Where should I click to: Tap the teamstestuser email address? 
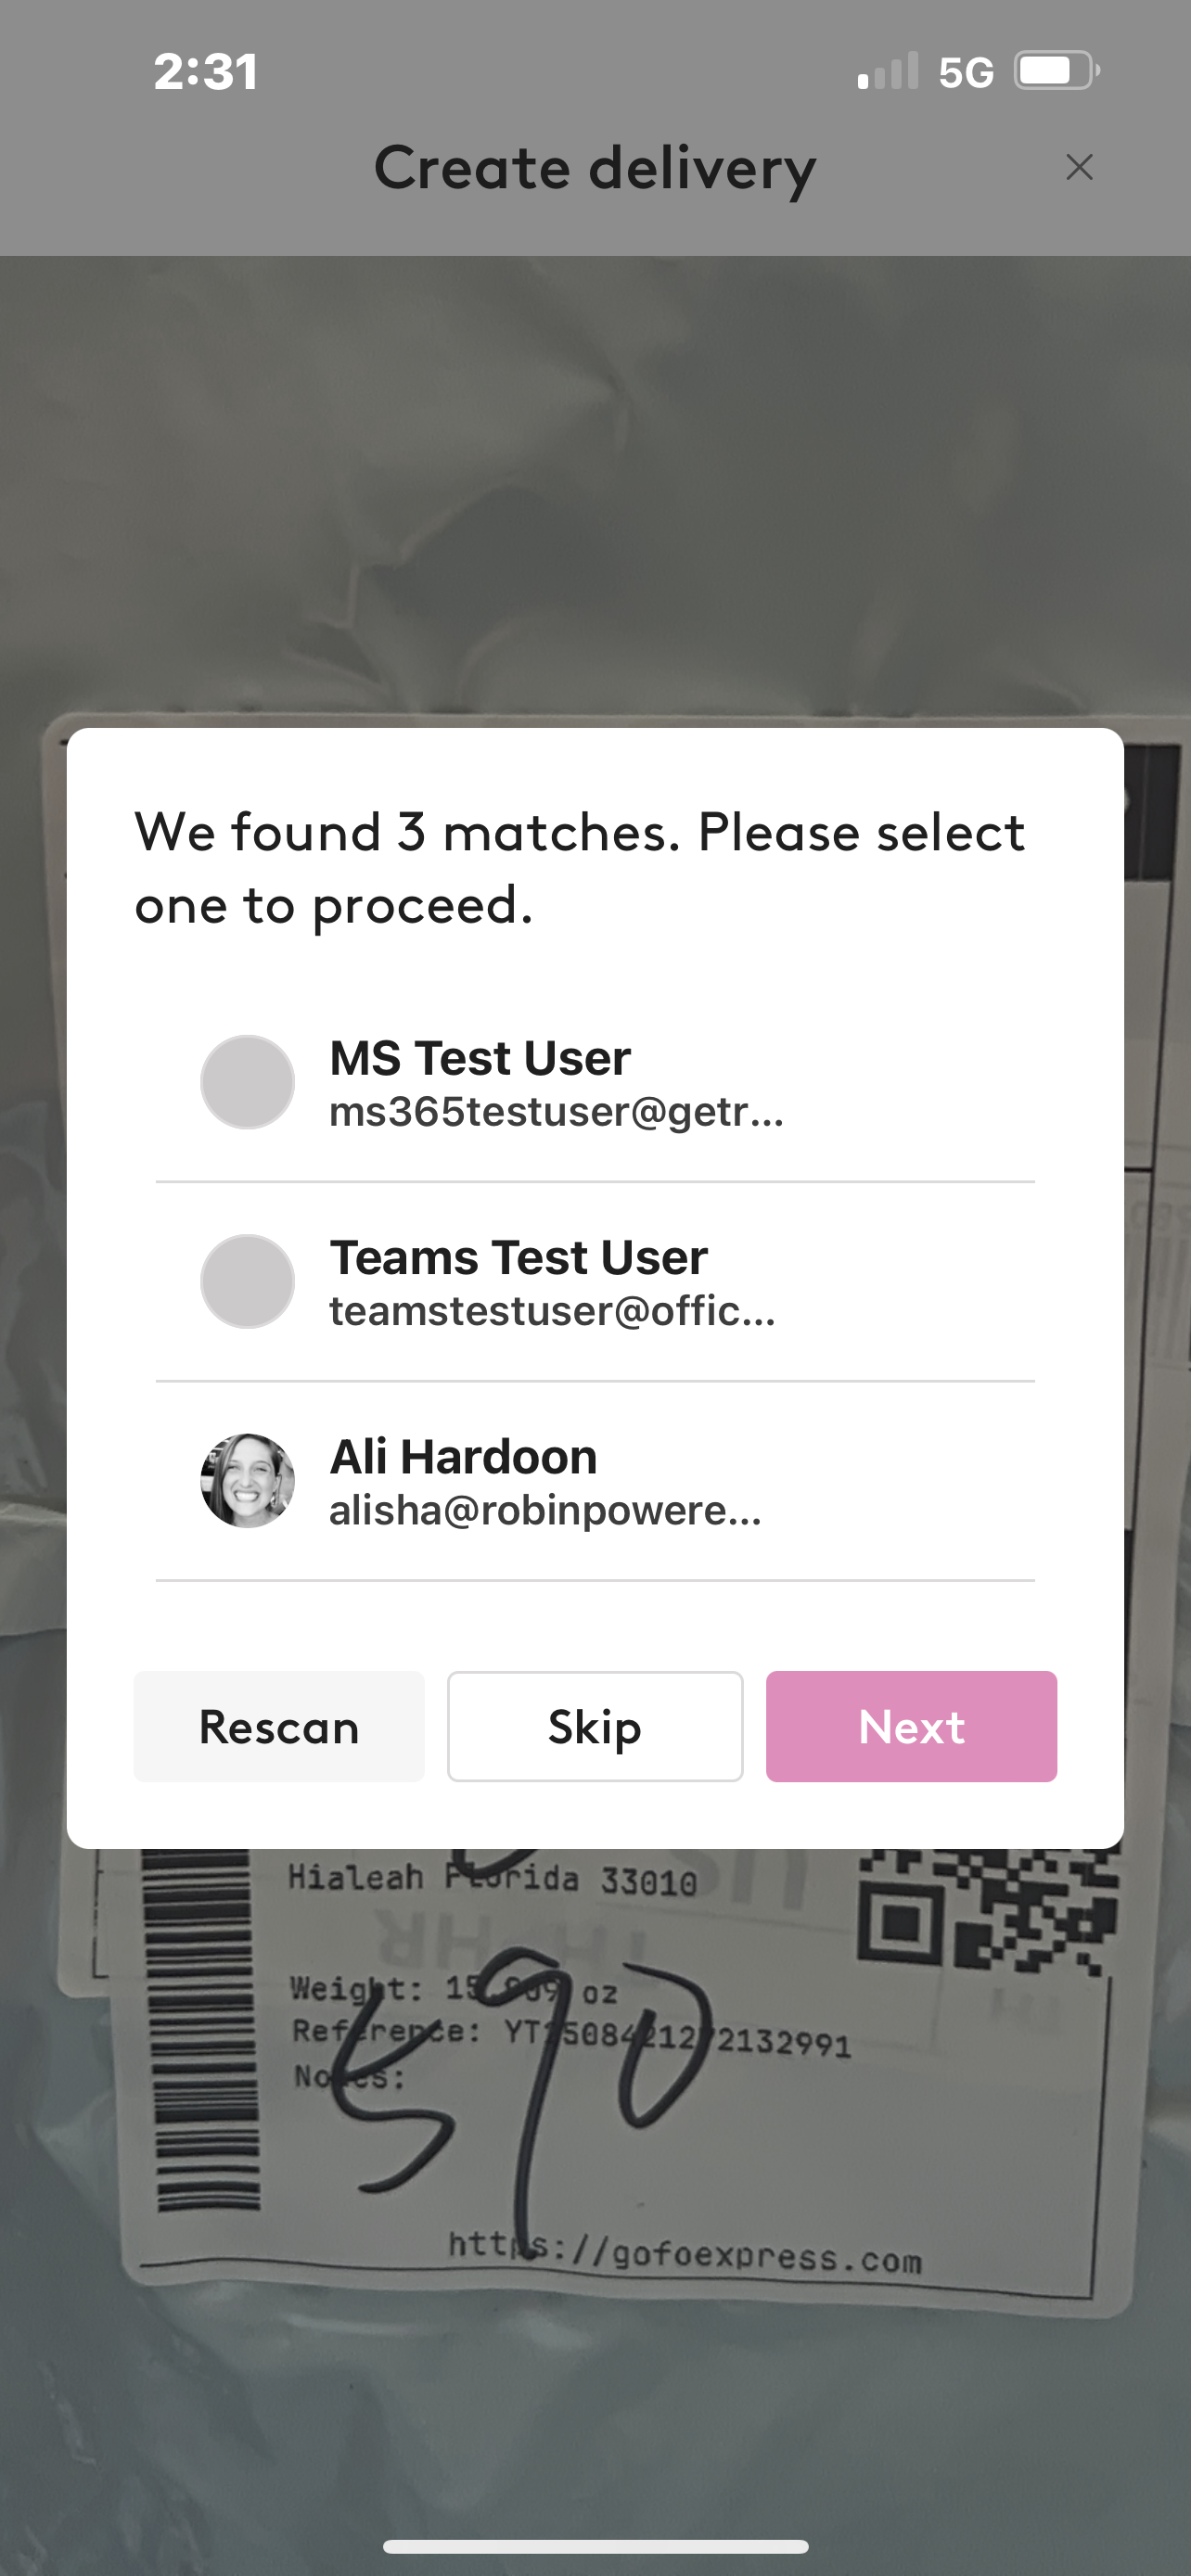tap(553, 1311)
